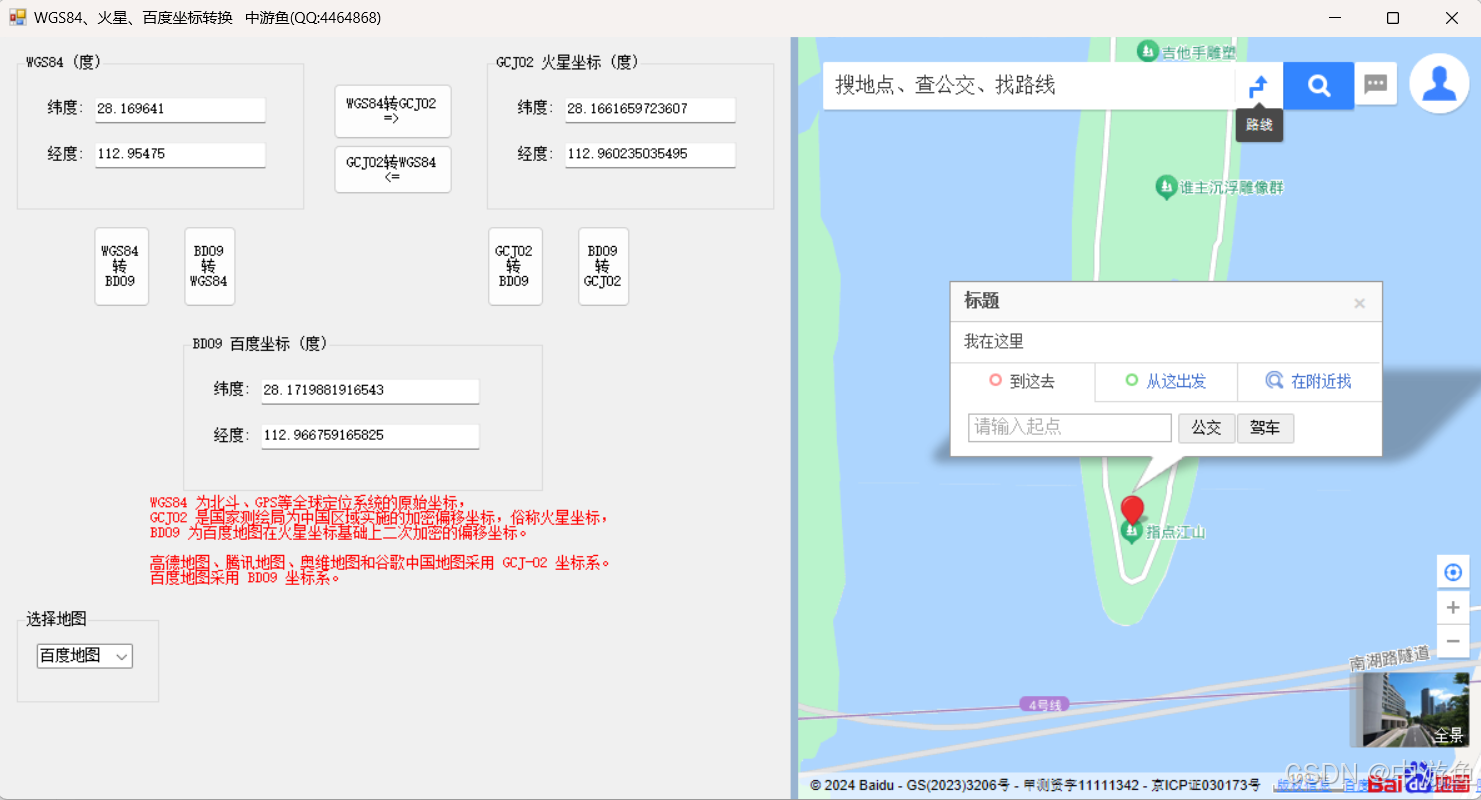Click the map search box 搜地点、查公交、找路线

coord(1029,86)
